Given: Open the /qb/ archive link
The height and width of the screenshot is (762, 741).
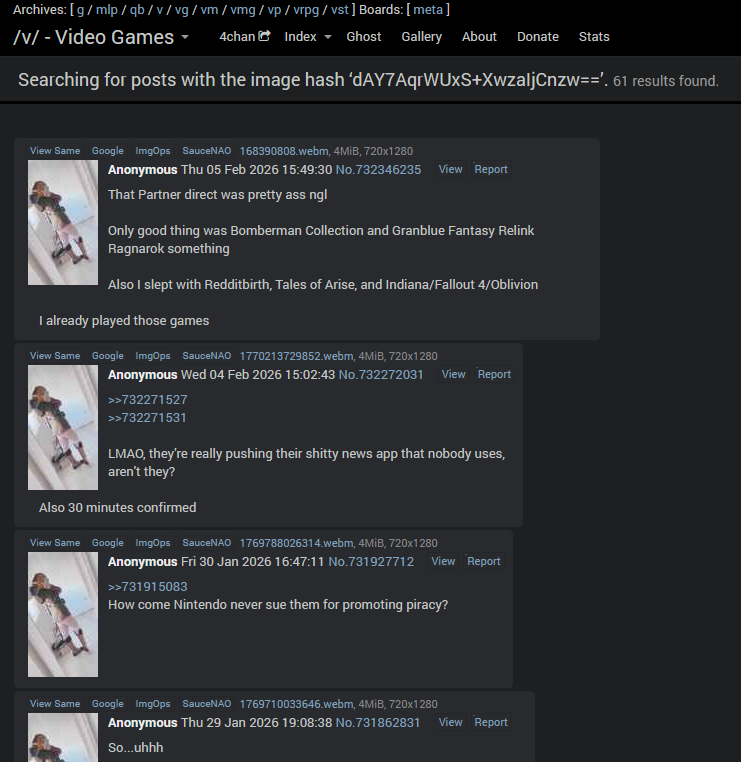Looking at the screenshot, I should click(x=137, y=10).
